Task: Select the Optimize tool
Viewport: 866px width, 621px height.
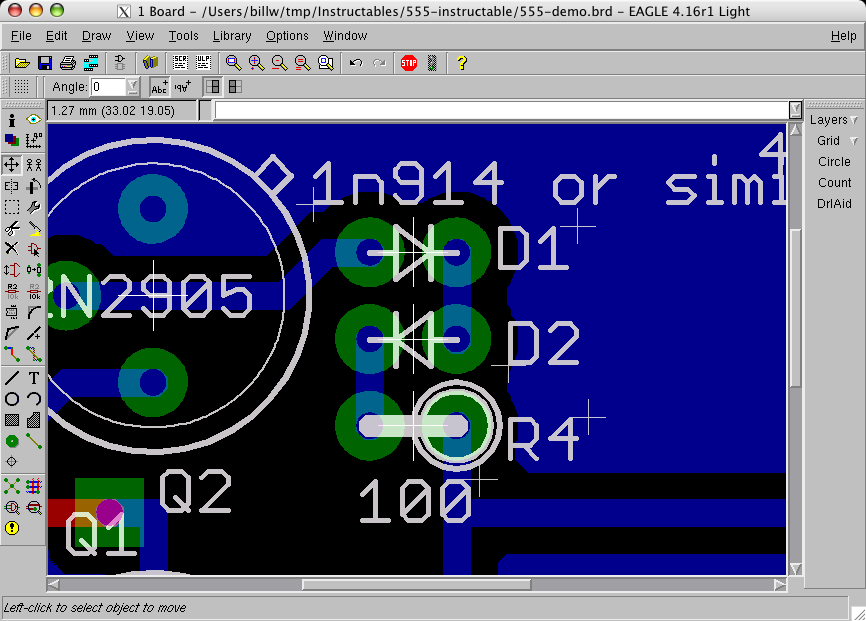Action: coord(34,333)
